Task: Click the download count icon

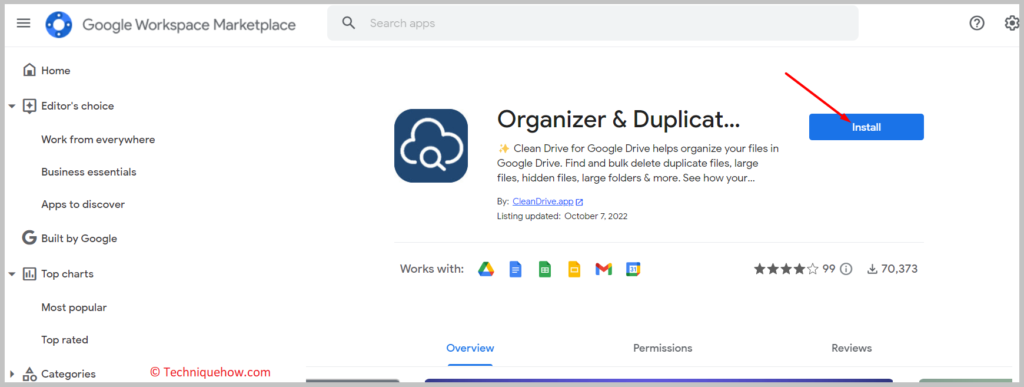Action: (872, 269)
